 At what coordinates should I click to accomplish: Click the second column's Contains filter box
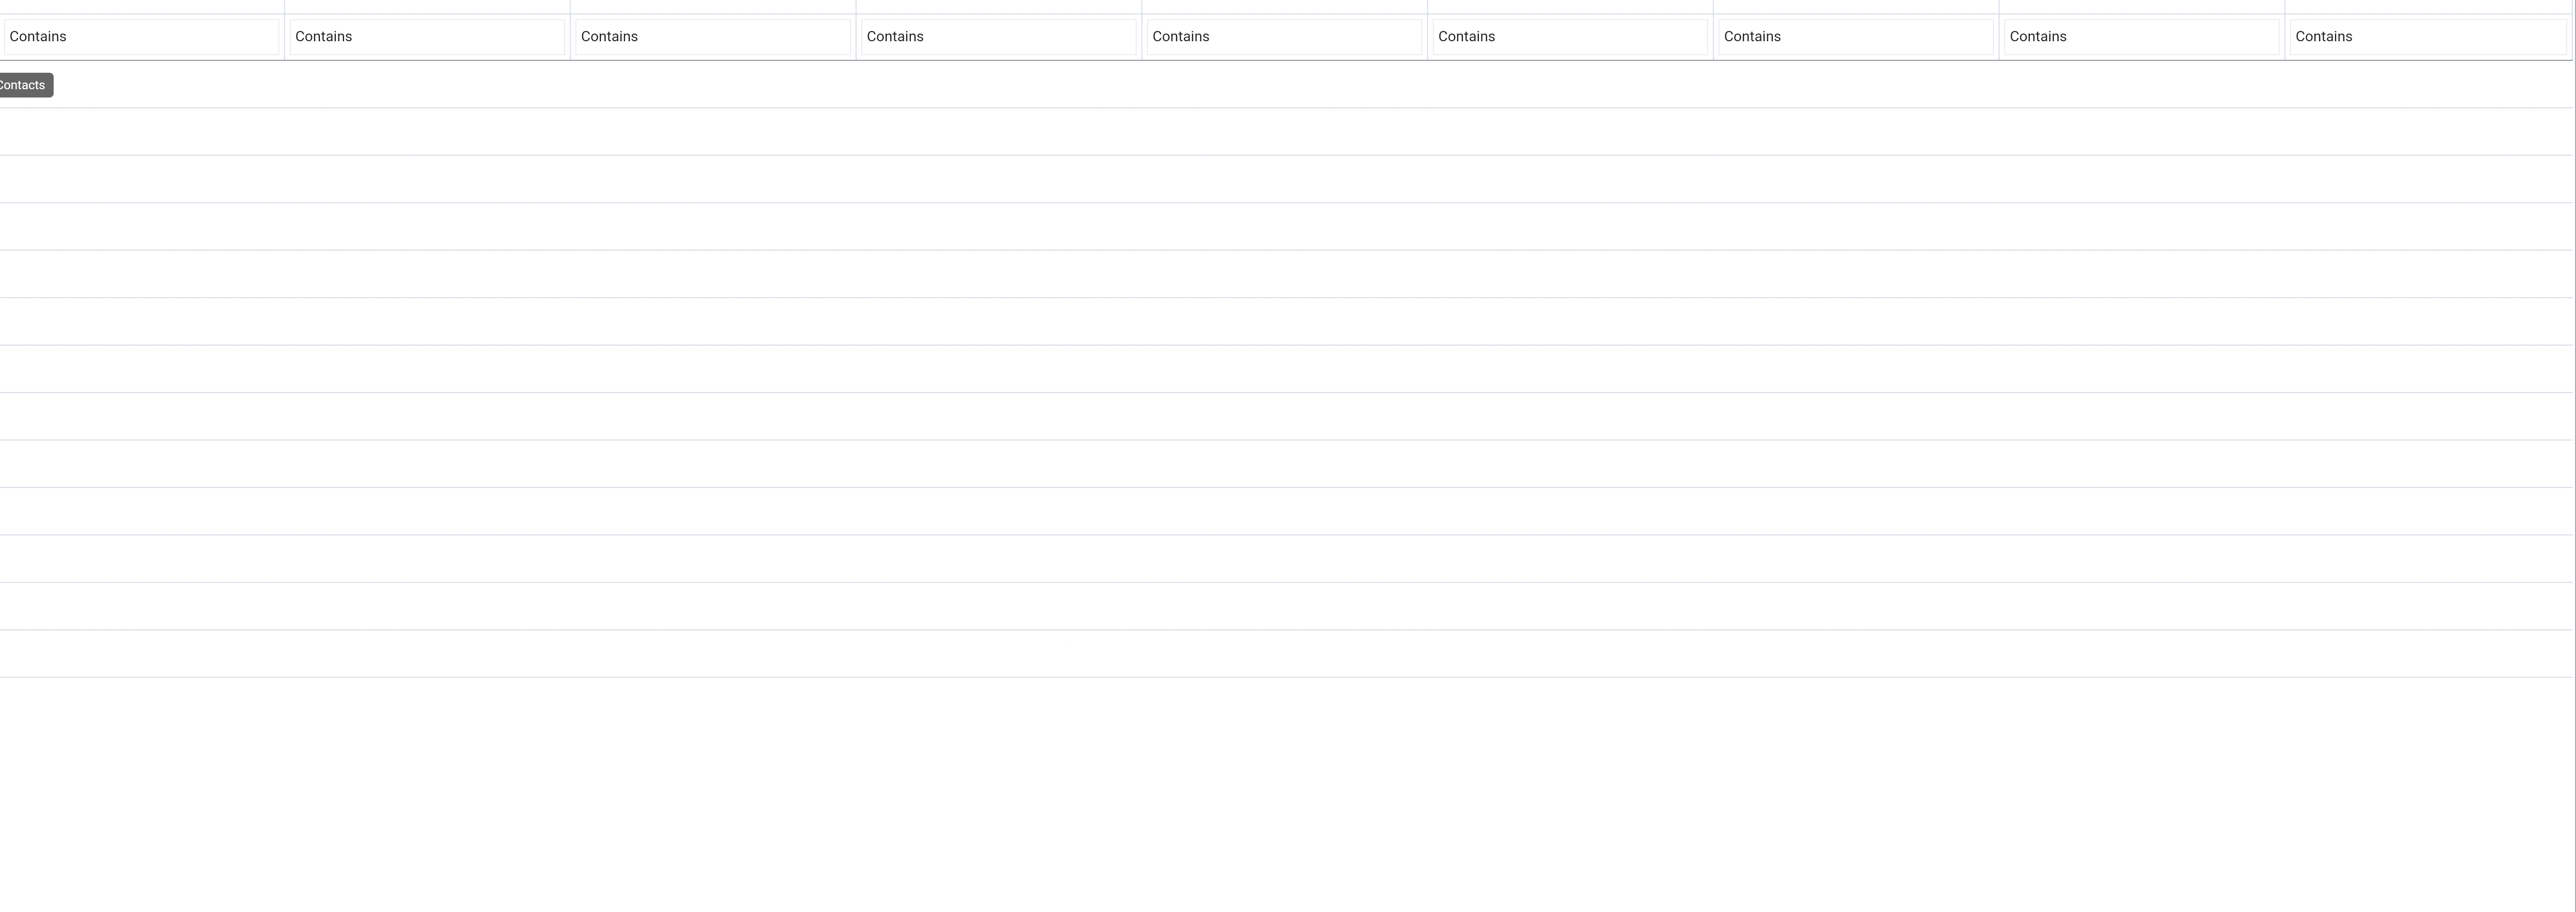pyautogui.click(x=426, y=36)
